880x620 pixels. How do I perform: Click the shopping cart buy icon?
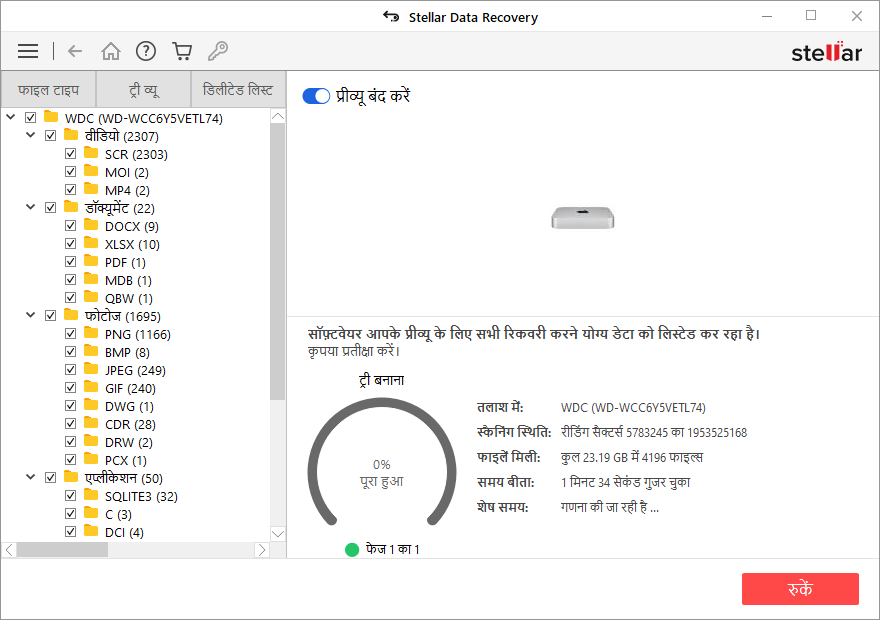coord(181,51)
